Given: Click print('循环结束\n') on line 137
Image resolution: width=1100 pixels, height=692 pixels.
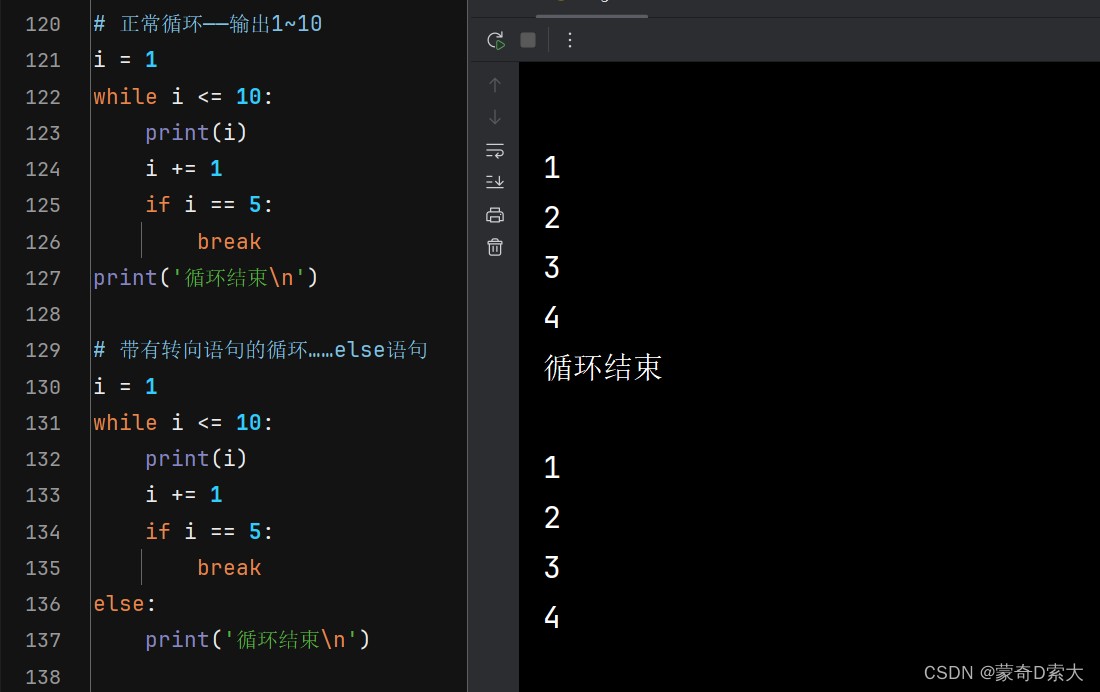Looking at the screenshot, I should pyautogui.click(x=257, y=639).
